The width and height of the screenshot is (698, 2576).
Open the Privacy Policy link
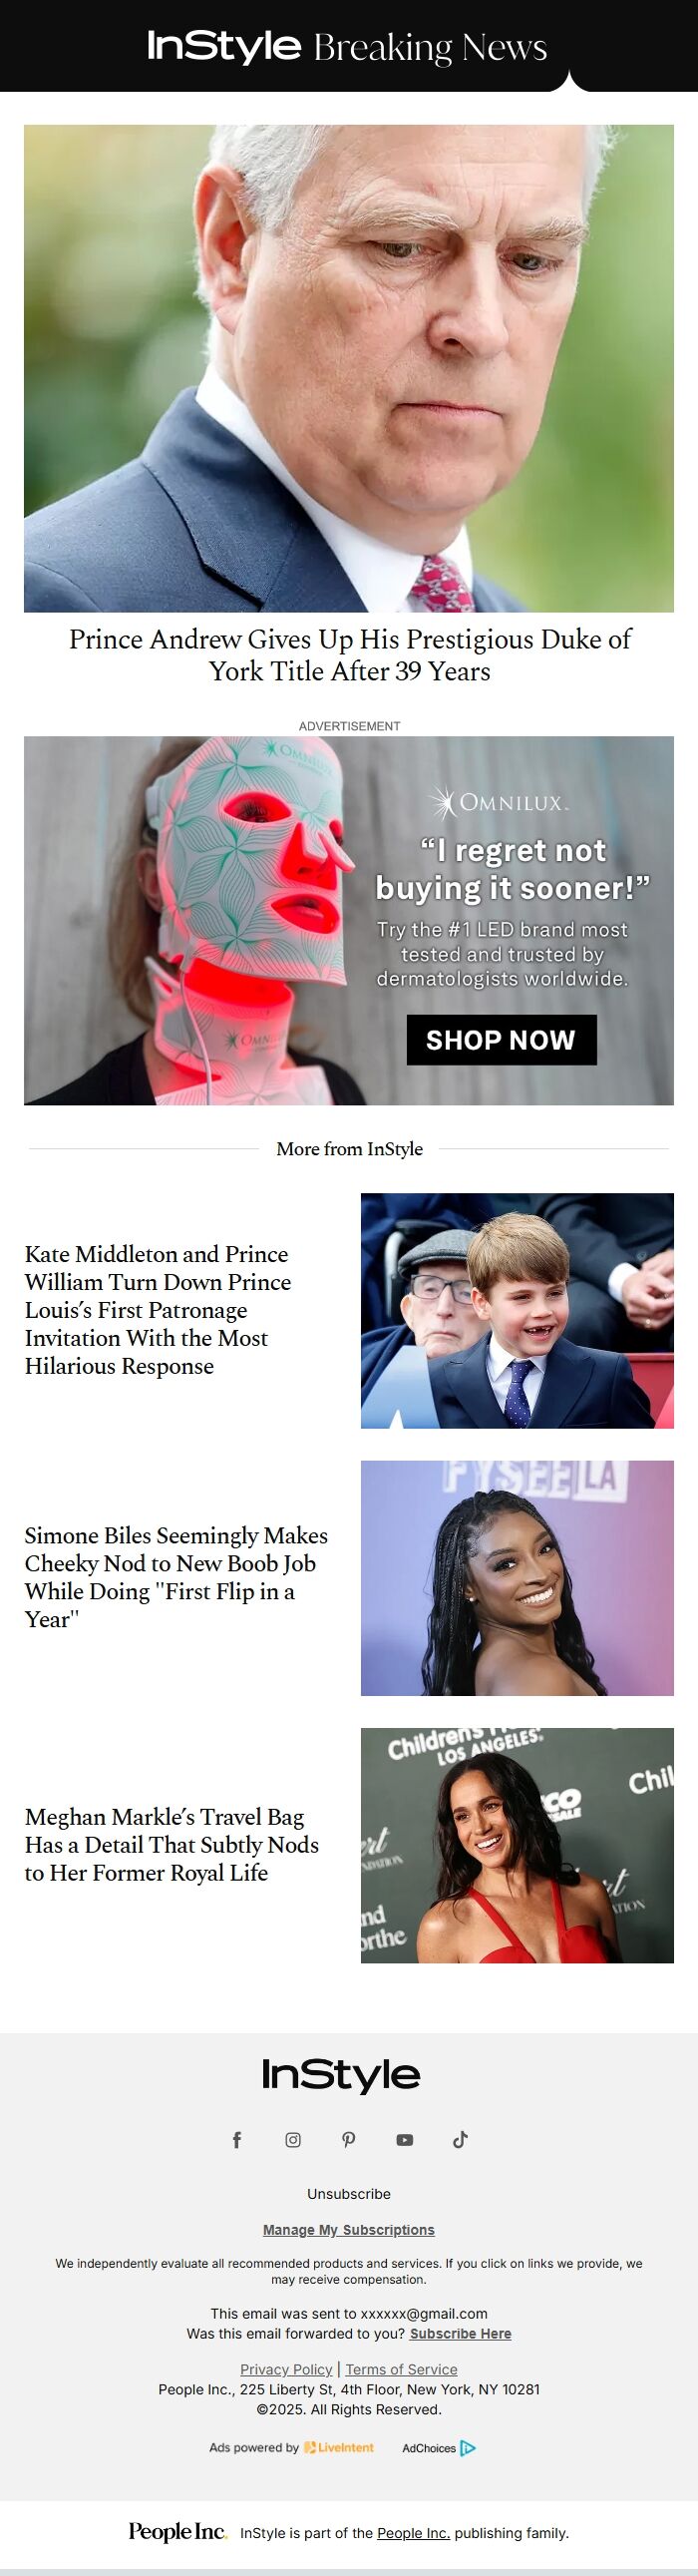point(286,2370)
